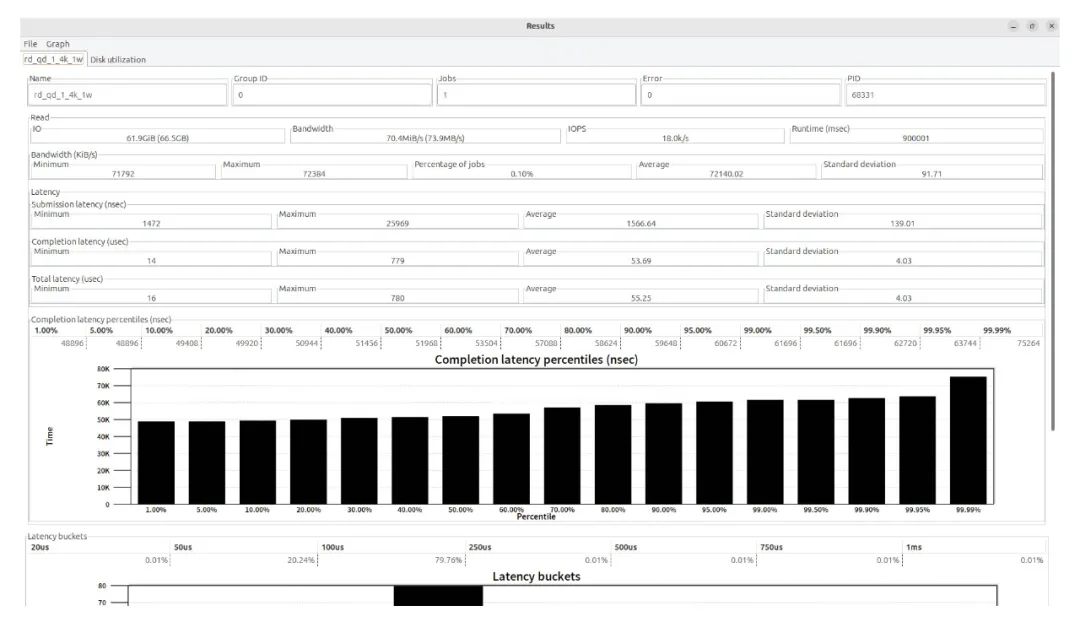
Task: Click the Jobs field
Action: pyautogui.click(x=536, y=95)
